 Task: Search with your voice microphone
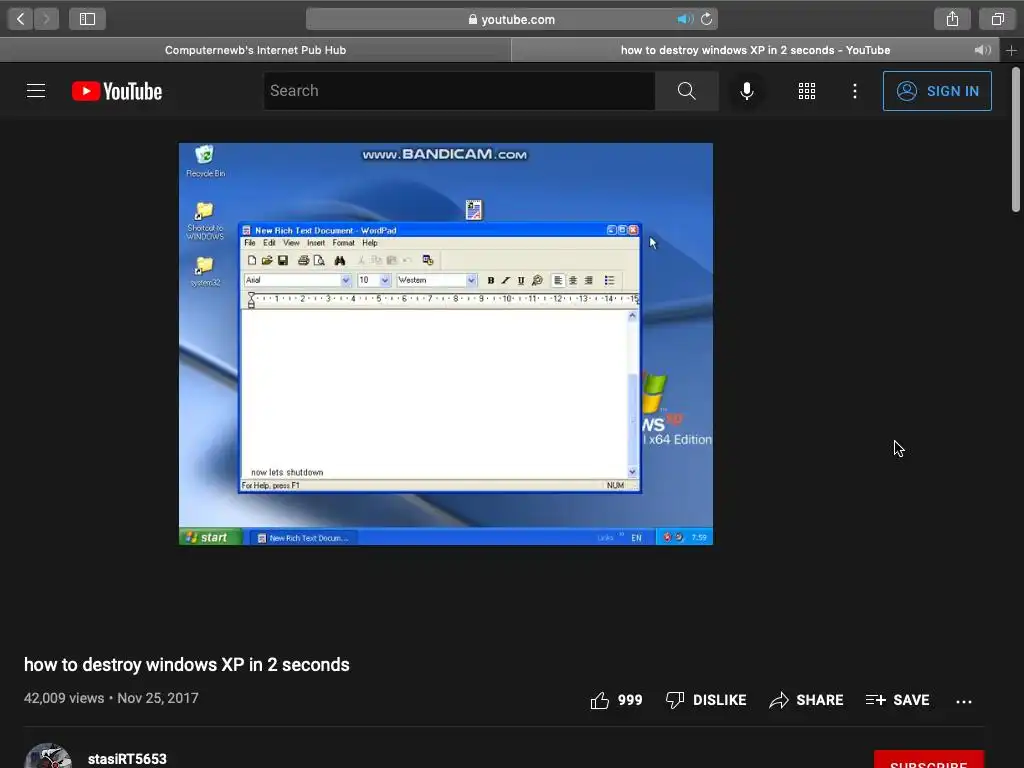pyautogui.click(x=747, y=91)
